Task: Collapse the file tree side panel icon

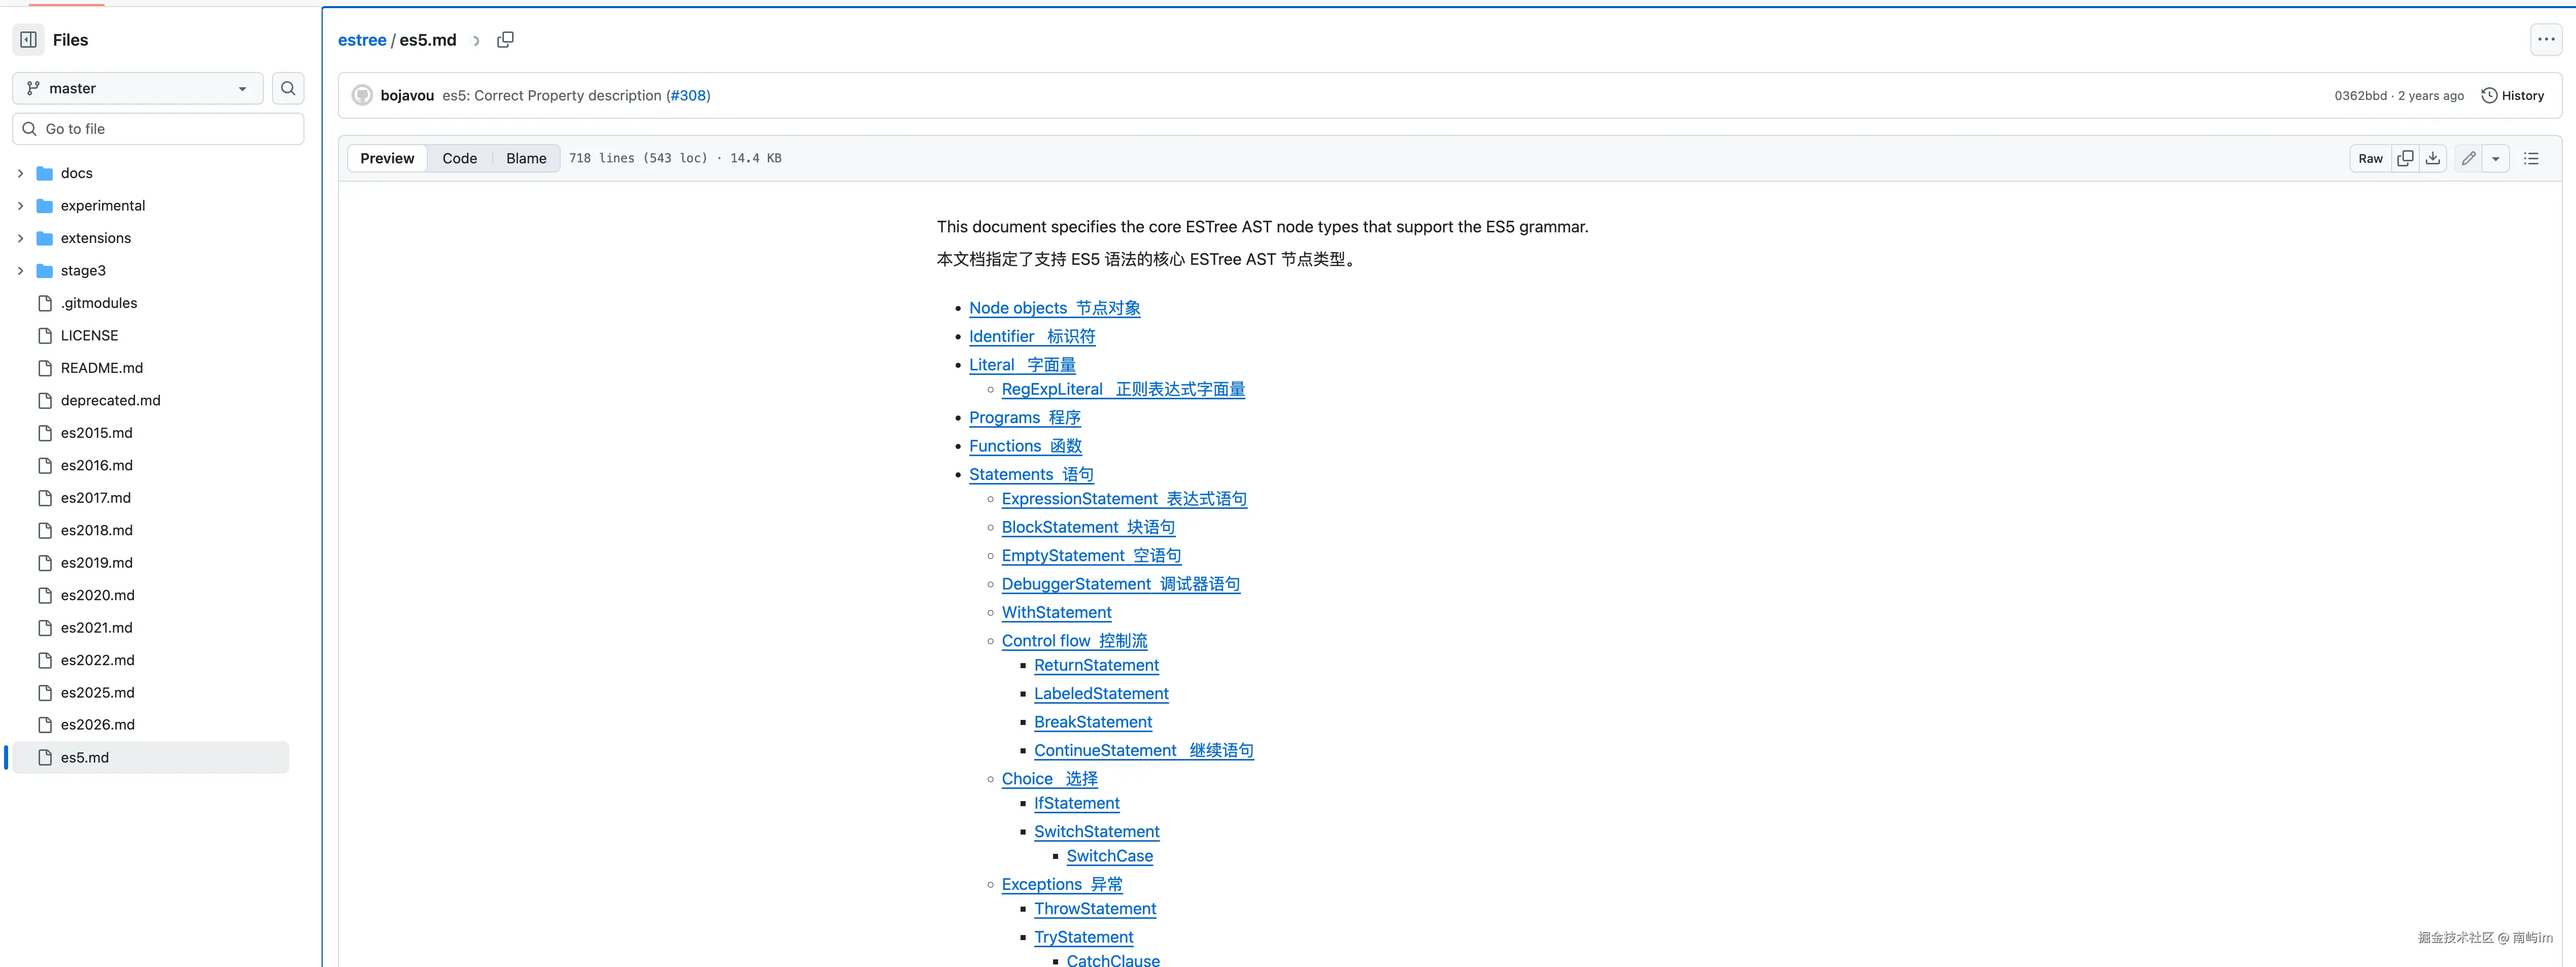Action: tap(29, 40)
